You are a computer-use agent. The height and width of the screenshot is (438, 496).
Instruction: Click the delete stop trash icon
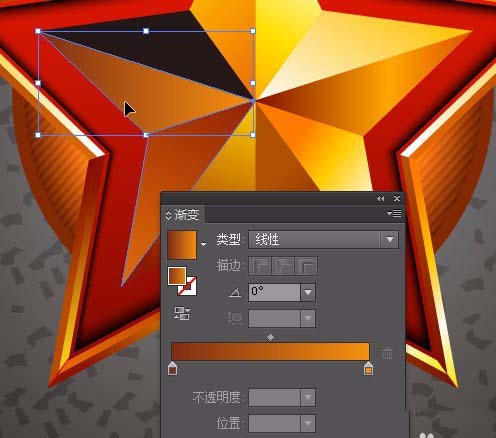[387, 353]
